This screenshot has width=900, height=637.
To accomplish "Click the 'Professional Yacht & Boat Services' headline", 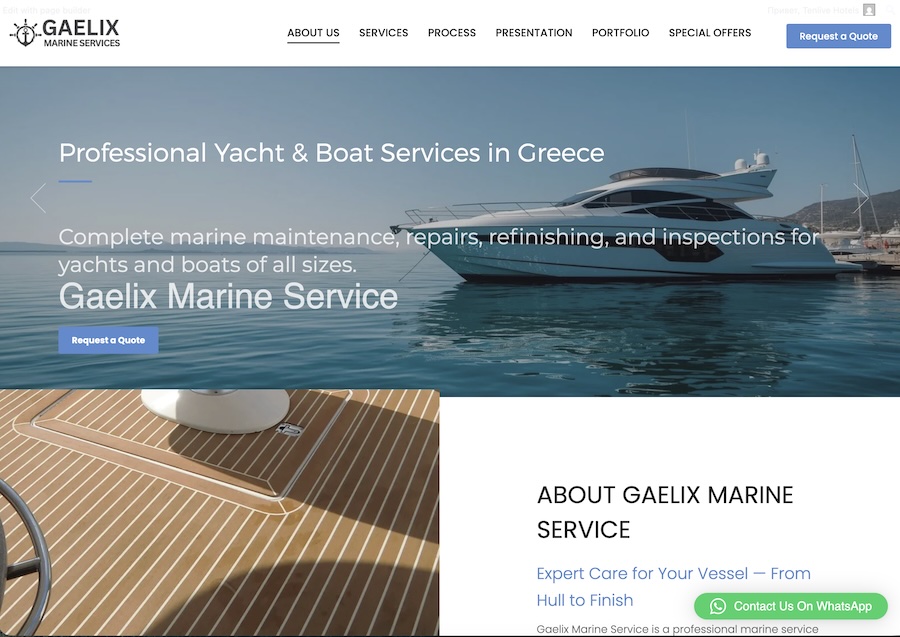I will tap(331, 153).
